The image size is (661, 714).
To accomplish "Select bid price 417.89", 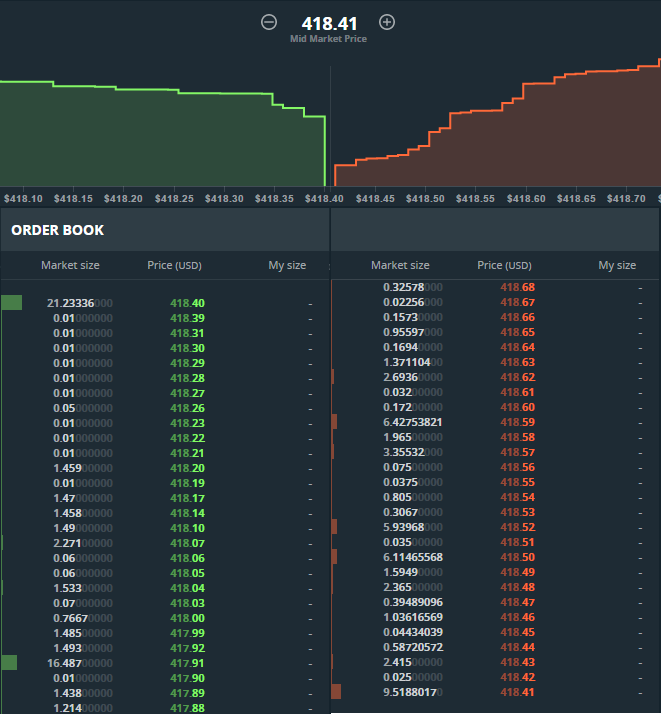I will (x=187, y=693).
